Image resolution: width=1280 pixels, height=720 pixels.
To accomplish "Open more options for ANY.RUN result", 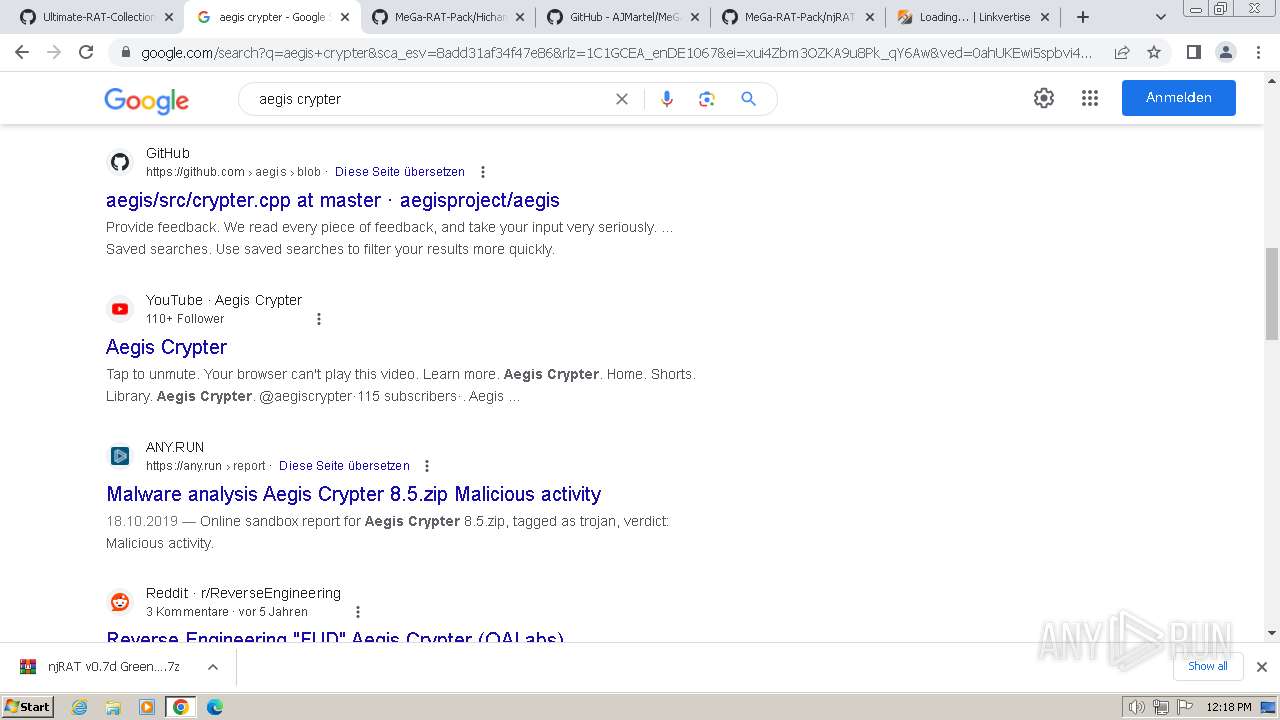I will click(427, 466).
